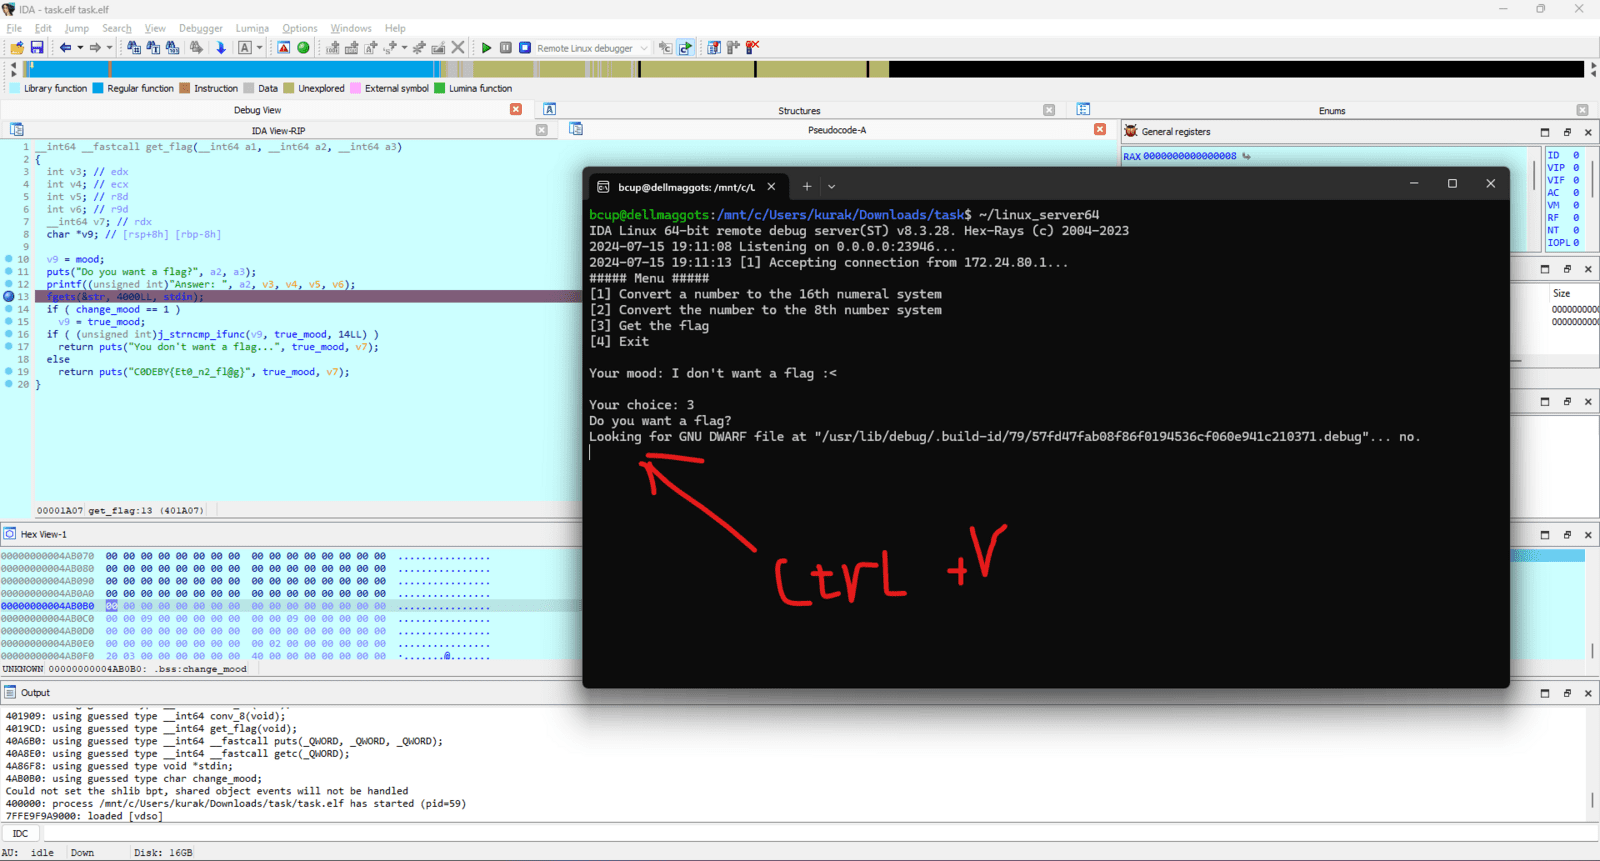Save the database with the floppy icon

(x=37, y=47)
